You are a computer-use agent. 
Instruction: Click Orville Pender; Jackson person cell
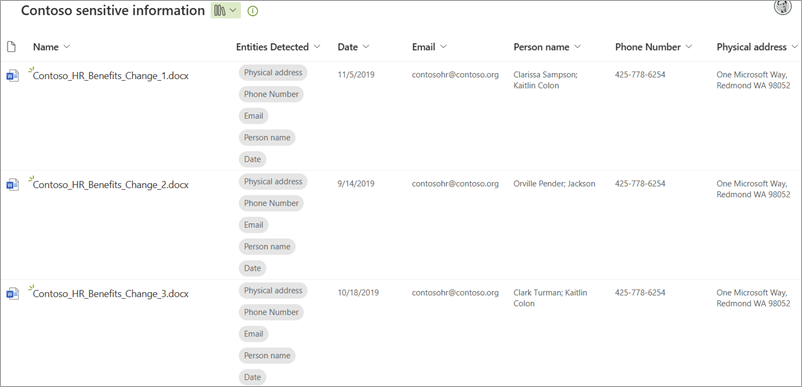click(554, 184)
